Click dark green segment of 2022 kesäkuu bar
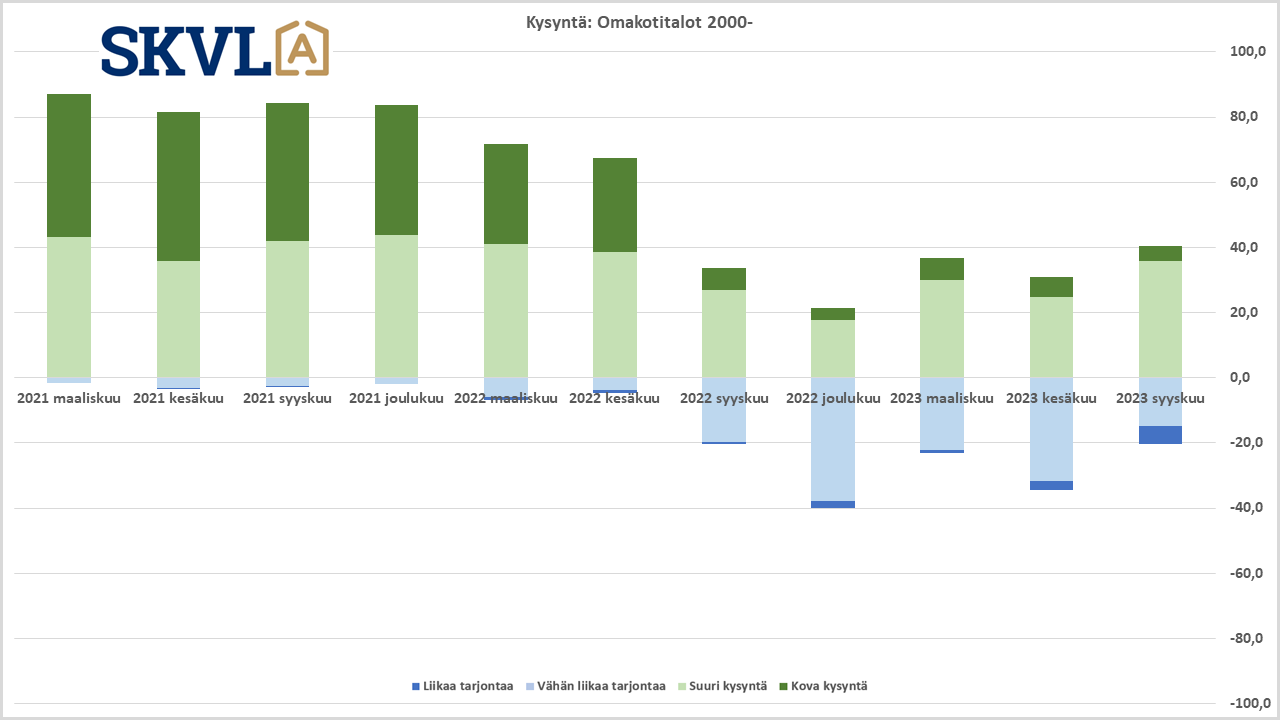The image size is (1280, 720). tap(614, 205)
